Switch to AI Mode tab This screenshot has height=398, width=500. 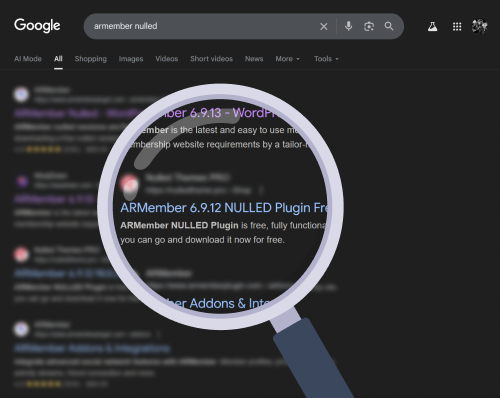coord(28,59)
